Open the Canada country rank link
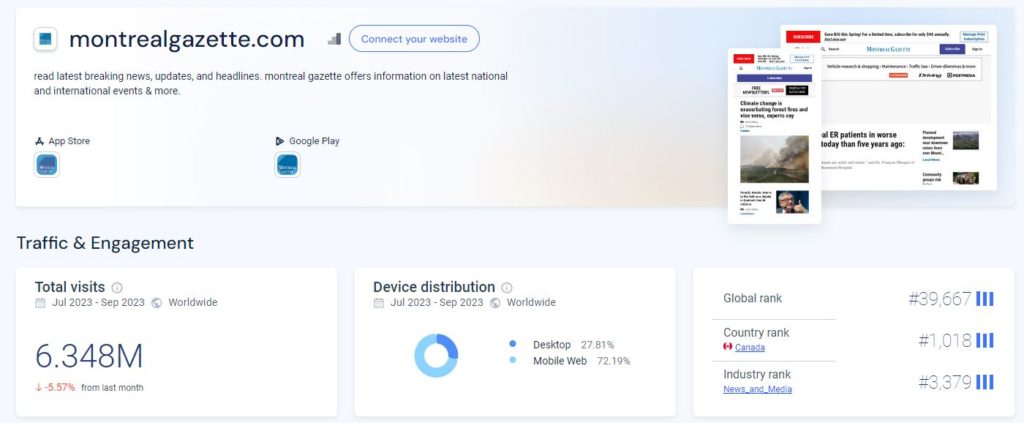Image resolution: width=1024 pixels, height=423 pixels. (750, 347)
